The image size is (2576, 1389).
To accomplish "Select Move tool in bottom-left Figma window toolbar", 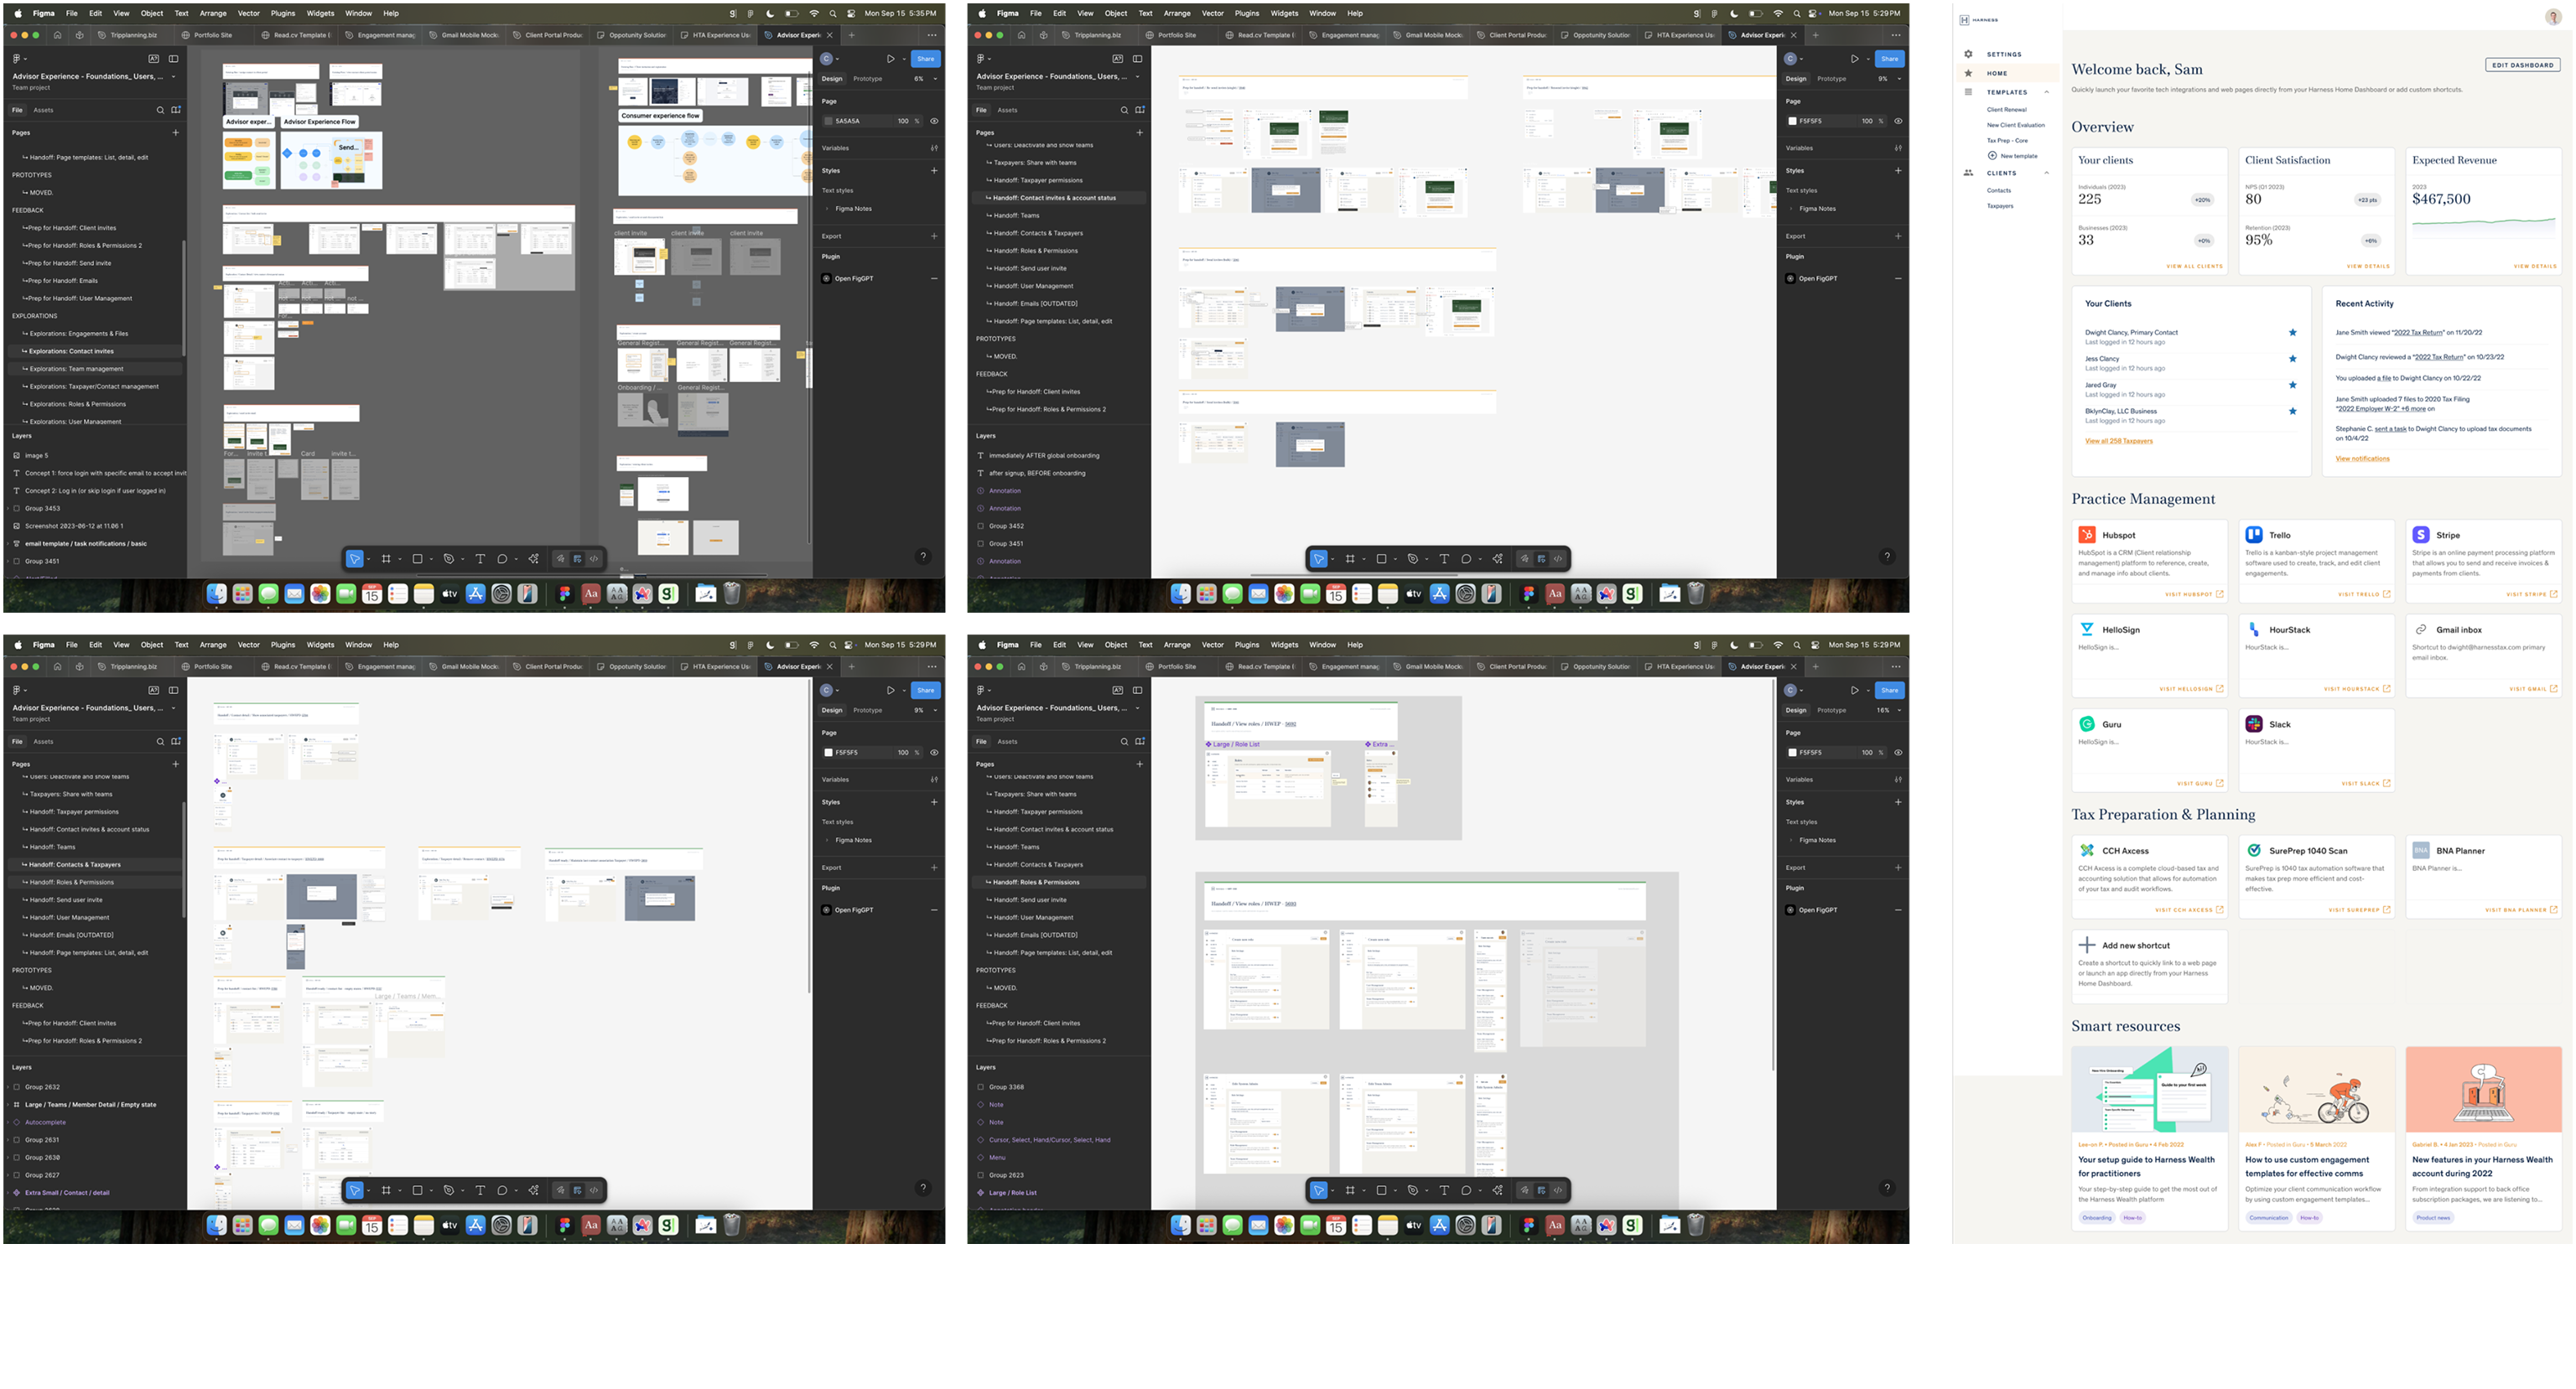I will point(355,1190).
